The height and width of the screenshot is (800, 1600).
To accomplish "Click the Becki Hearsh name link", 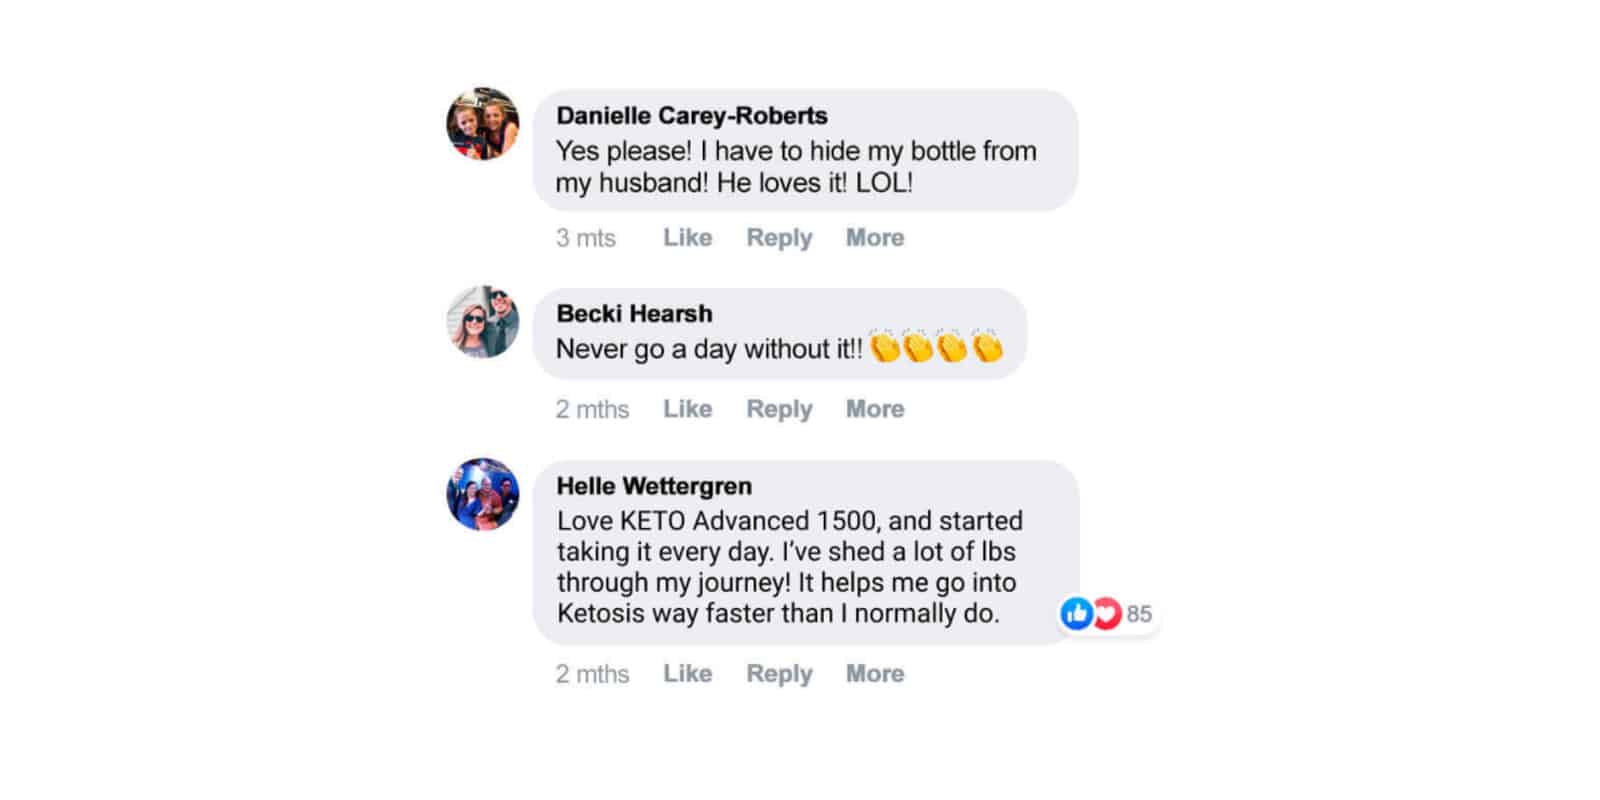I will [635, 314].
